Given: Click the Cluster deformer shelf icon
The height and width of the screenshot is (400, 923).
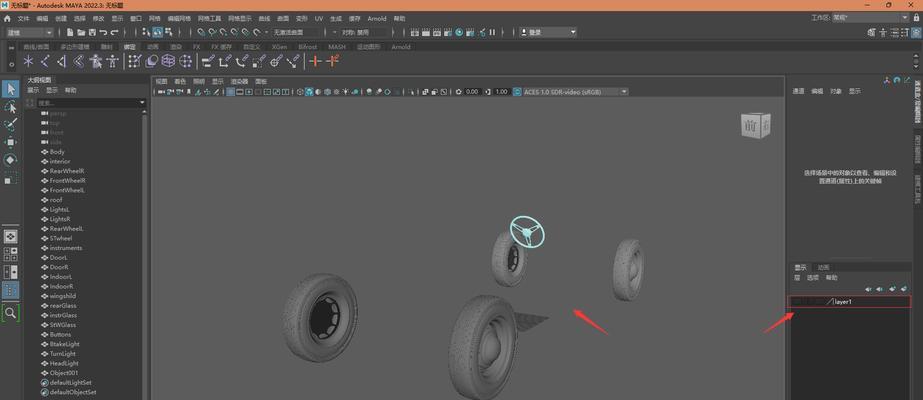Looking at the screenshot, I should tap(185, 61).
